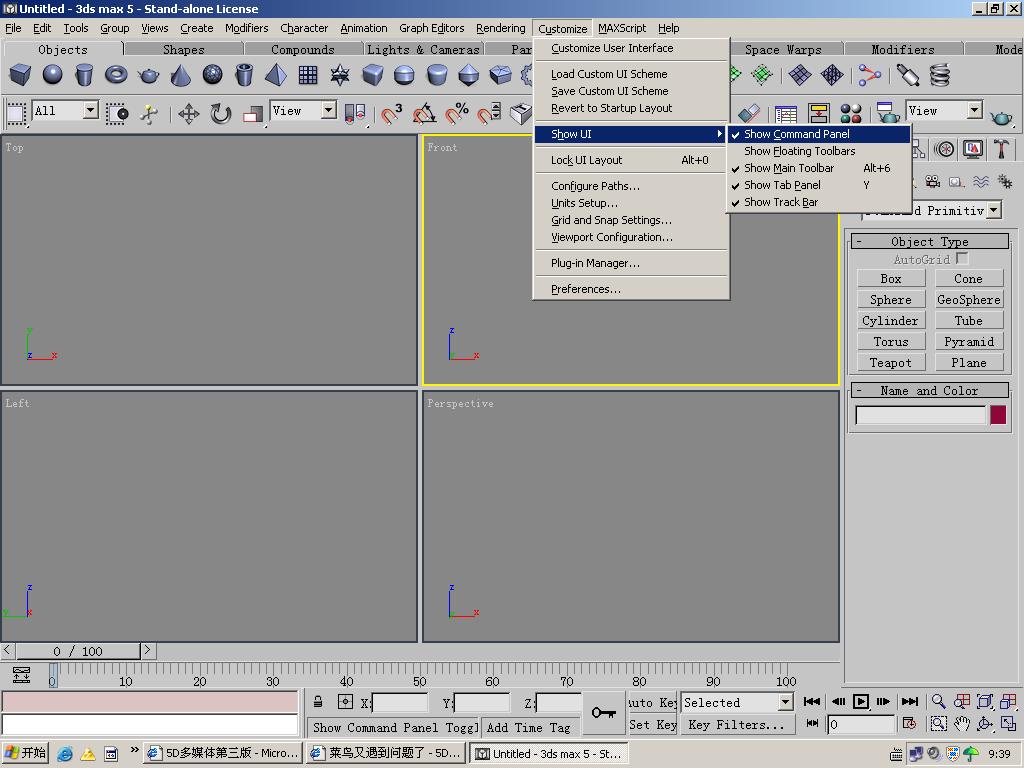Click the Tube button in Object Type
The image size is (1024, 768).
coord(969,321)
